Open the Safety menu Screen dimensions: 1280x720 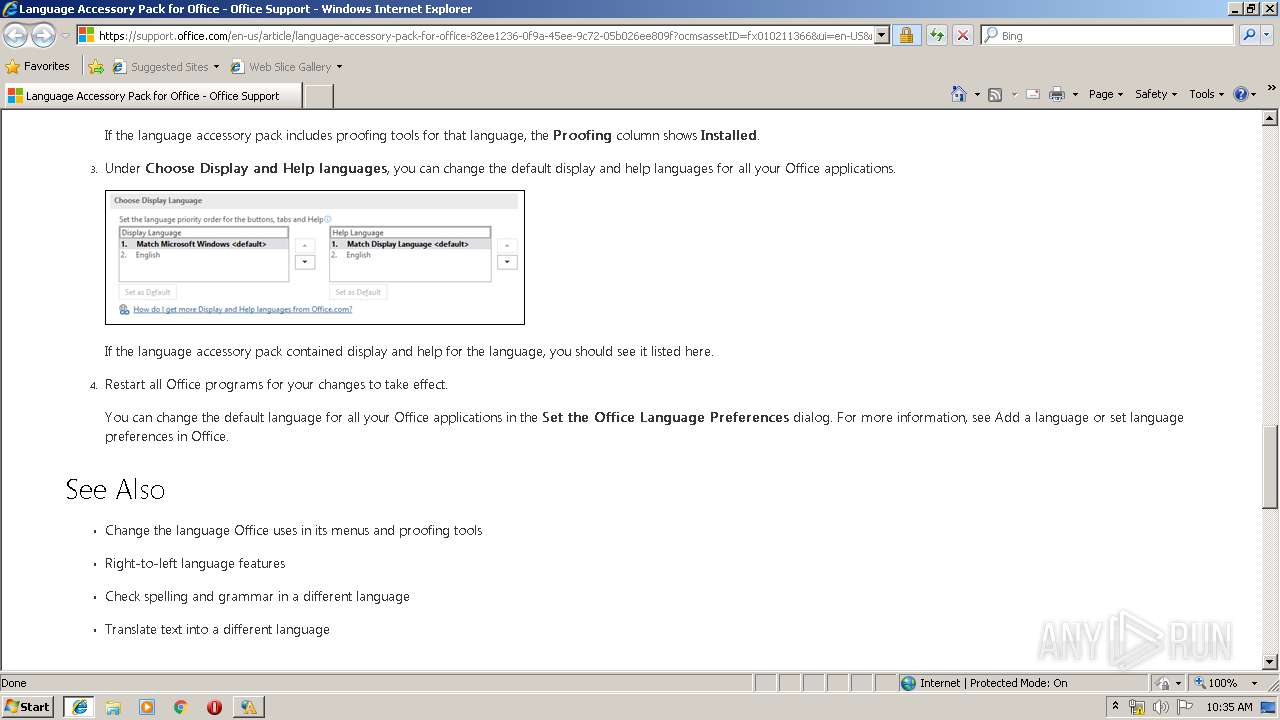(x=1156, y=94)
